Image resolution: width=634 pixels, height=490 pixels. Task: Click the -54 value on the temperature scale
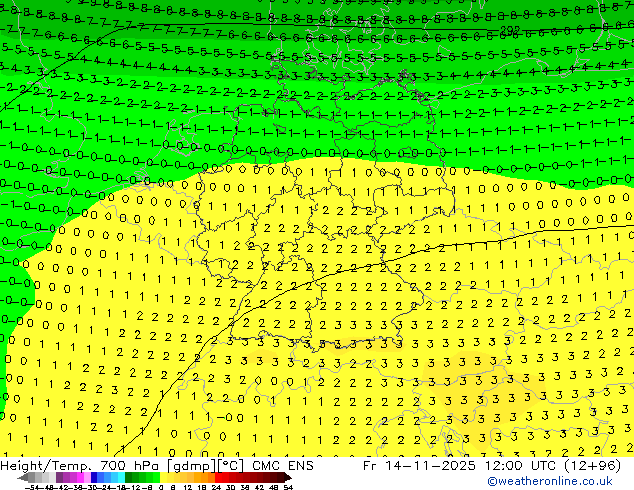coord(32,487)
